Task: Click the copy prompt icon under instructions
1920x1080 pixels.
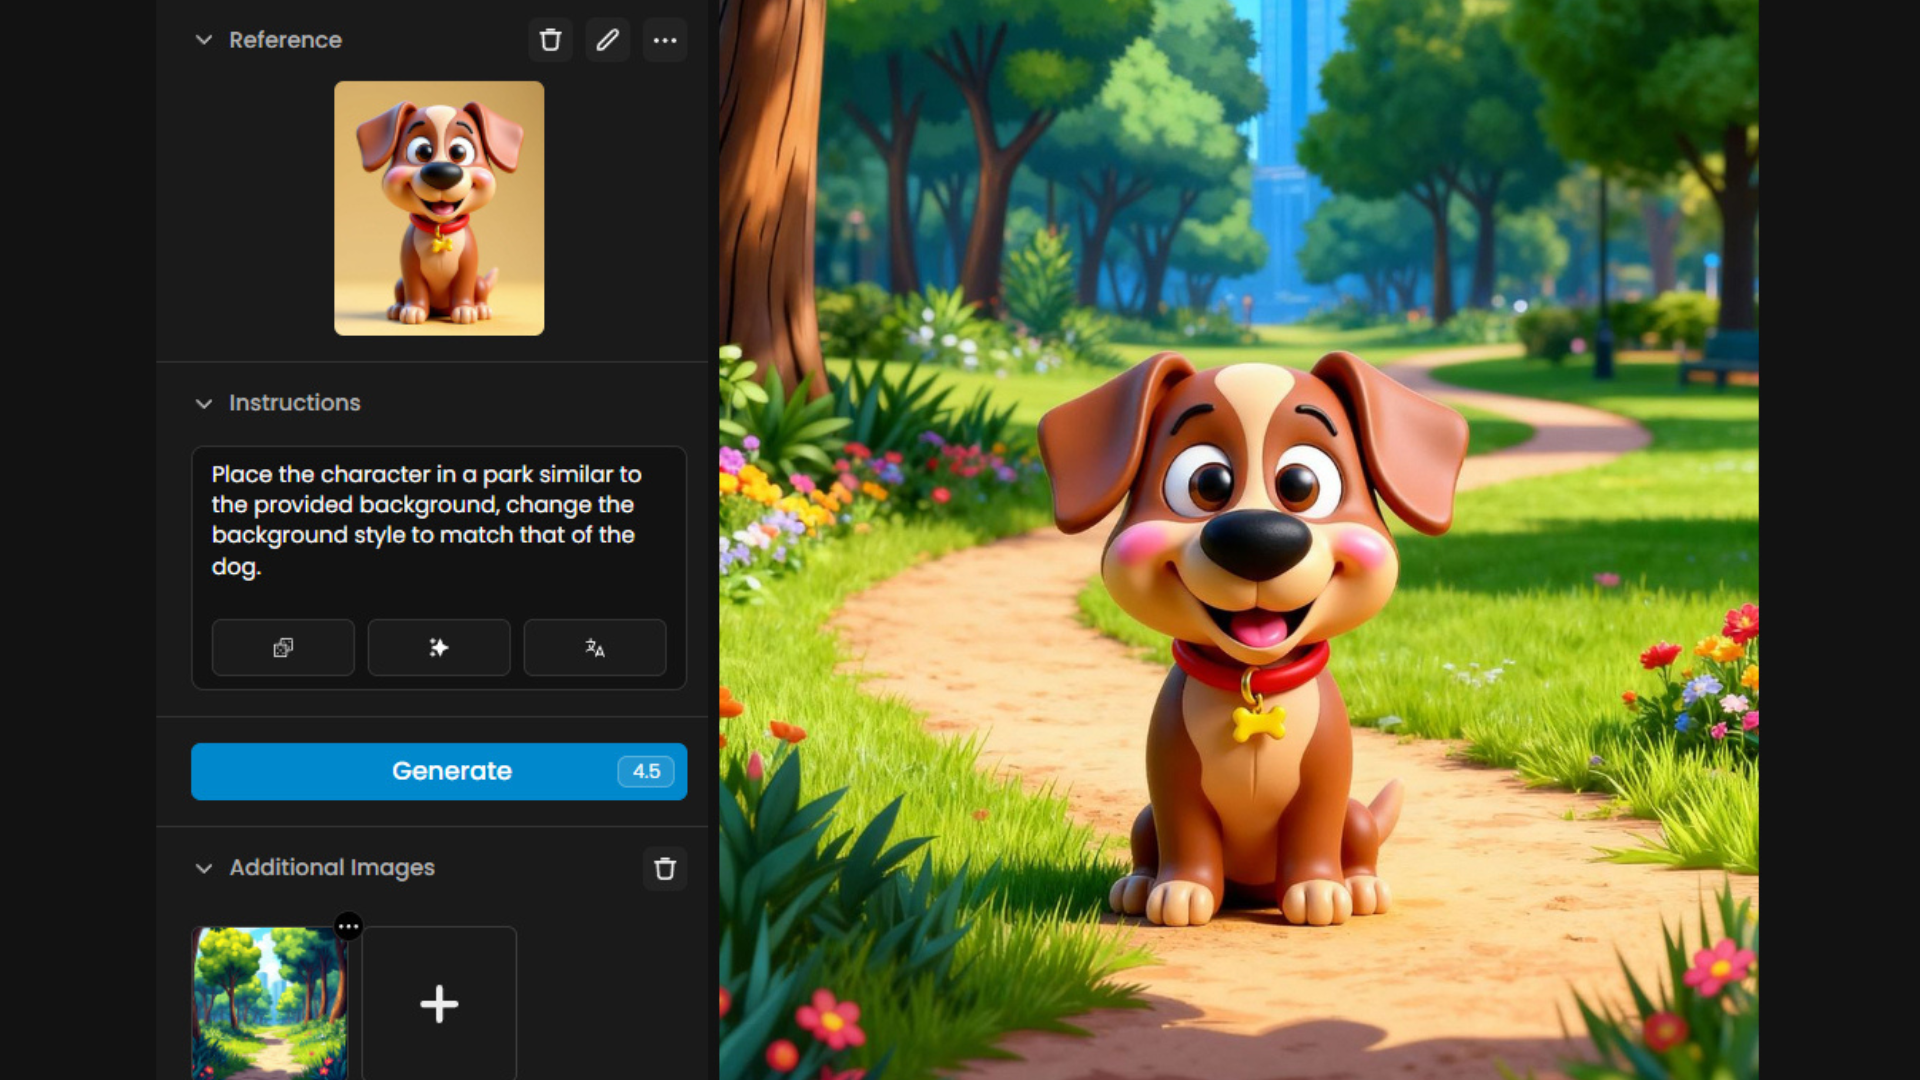Action: click(x=283, y=648)
